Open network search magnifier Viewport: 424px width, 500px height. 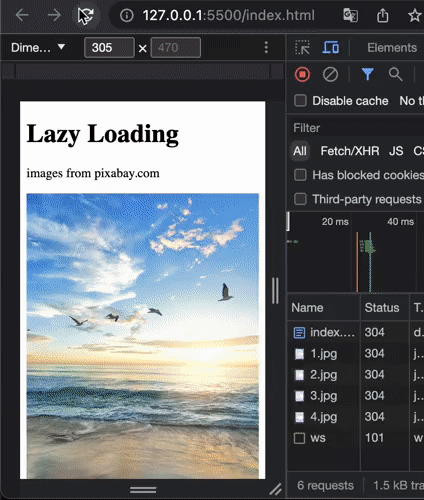pyautogui.click(x=395, y=74)
